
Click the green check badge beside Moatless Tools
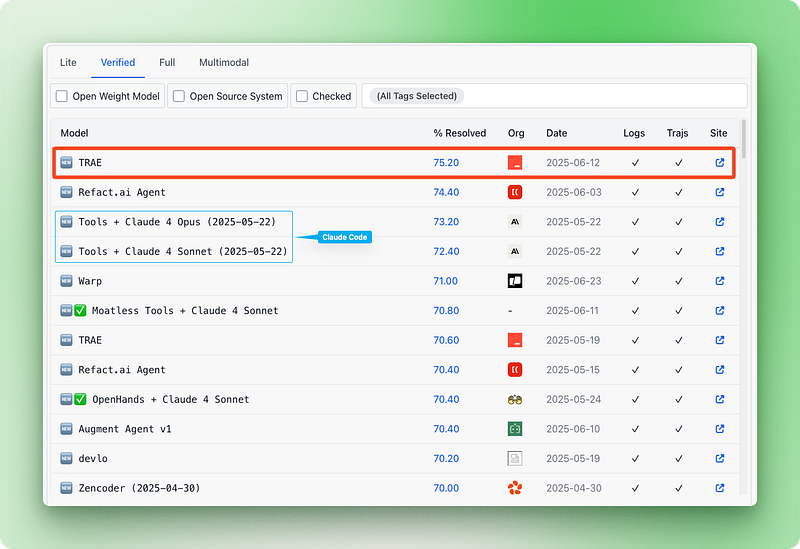point(80,310)
